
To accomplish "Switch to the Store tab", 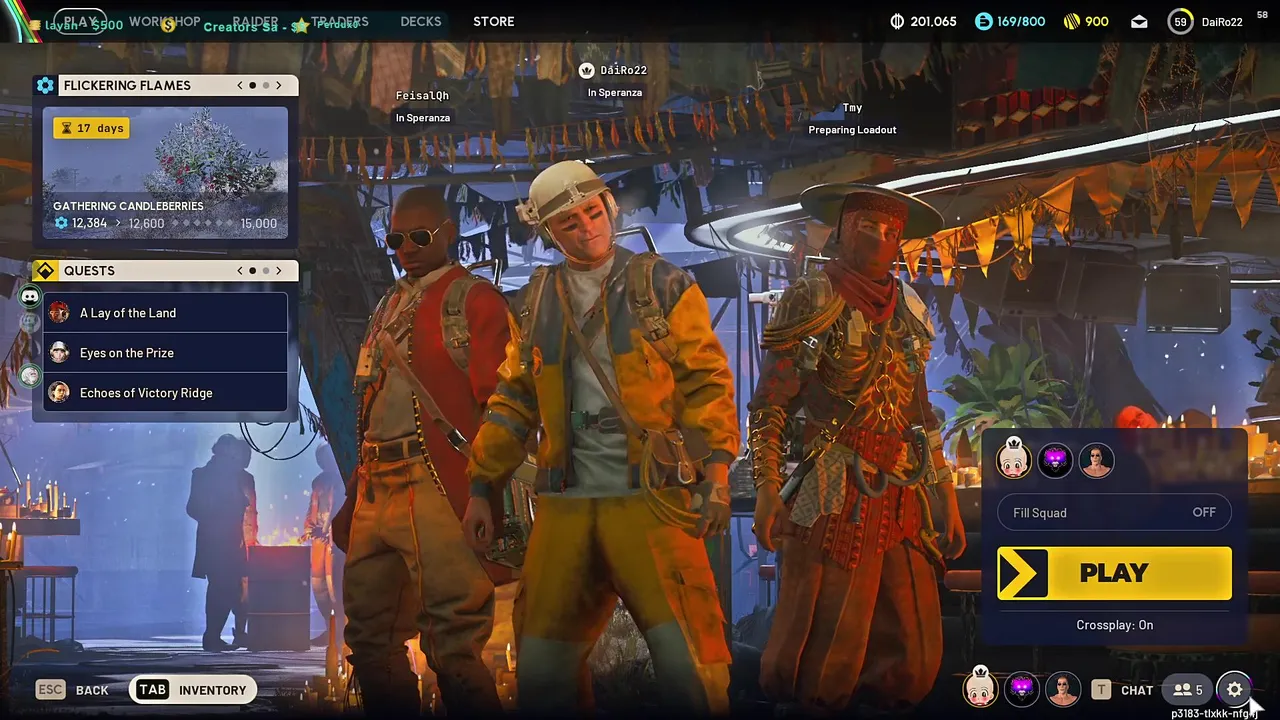I will (x=494, y=21).
